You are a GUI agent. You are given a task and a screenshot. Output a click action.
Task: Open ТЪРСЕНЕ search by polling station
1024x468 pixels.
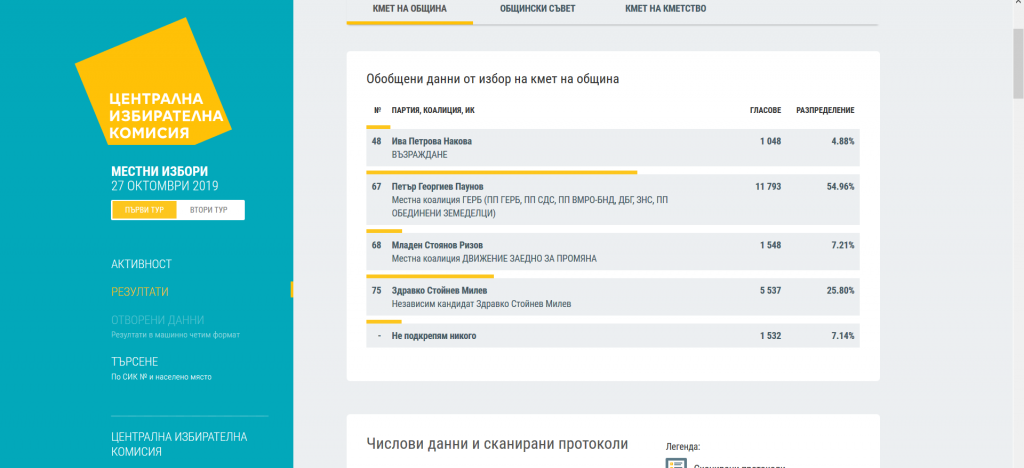coord(134,362)
